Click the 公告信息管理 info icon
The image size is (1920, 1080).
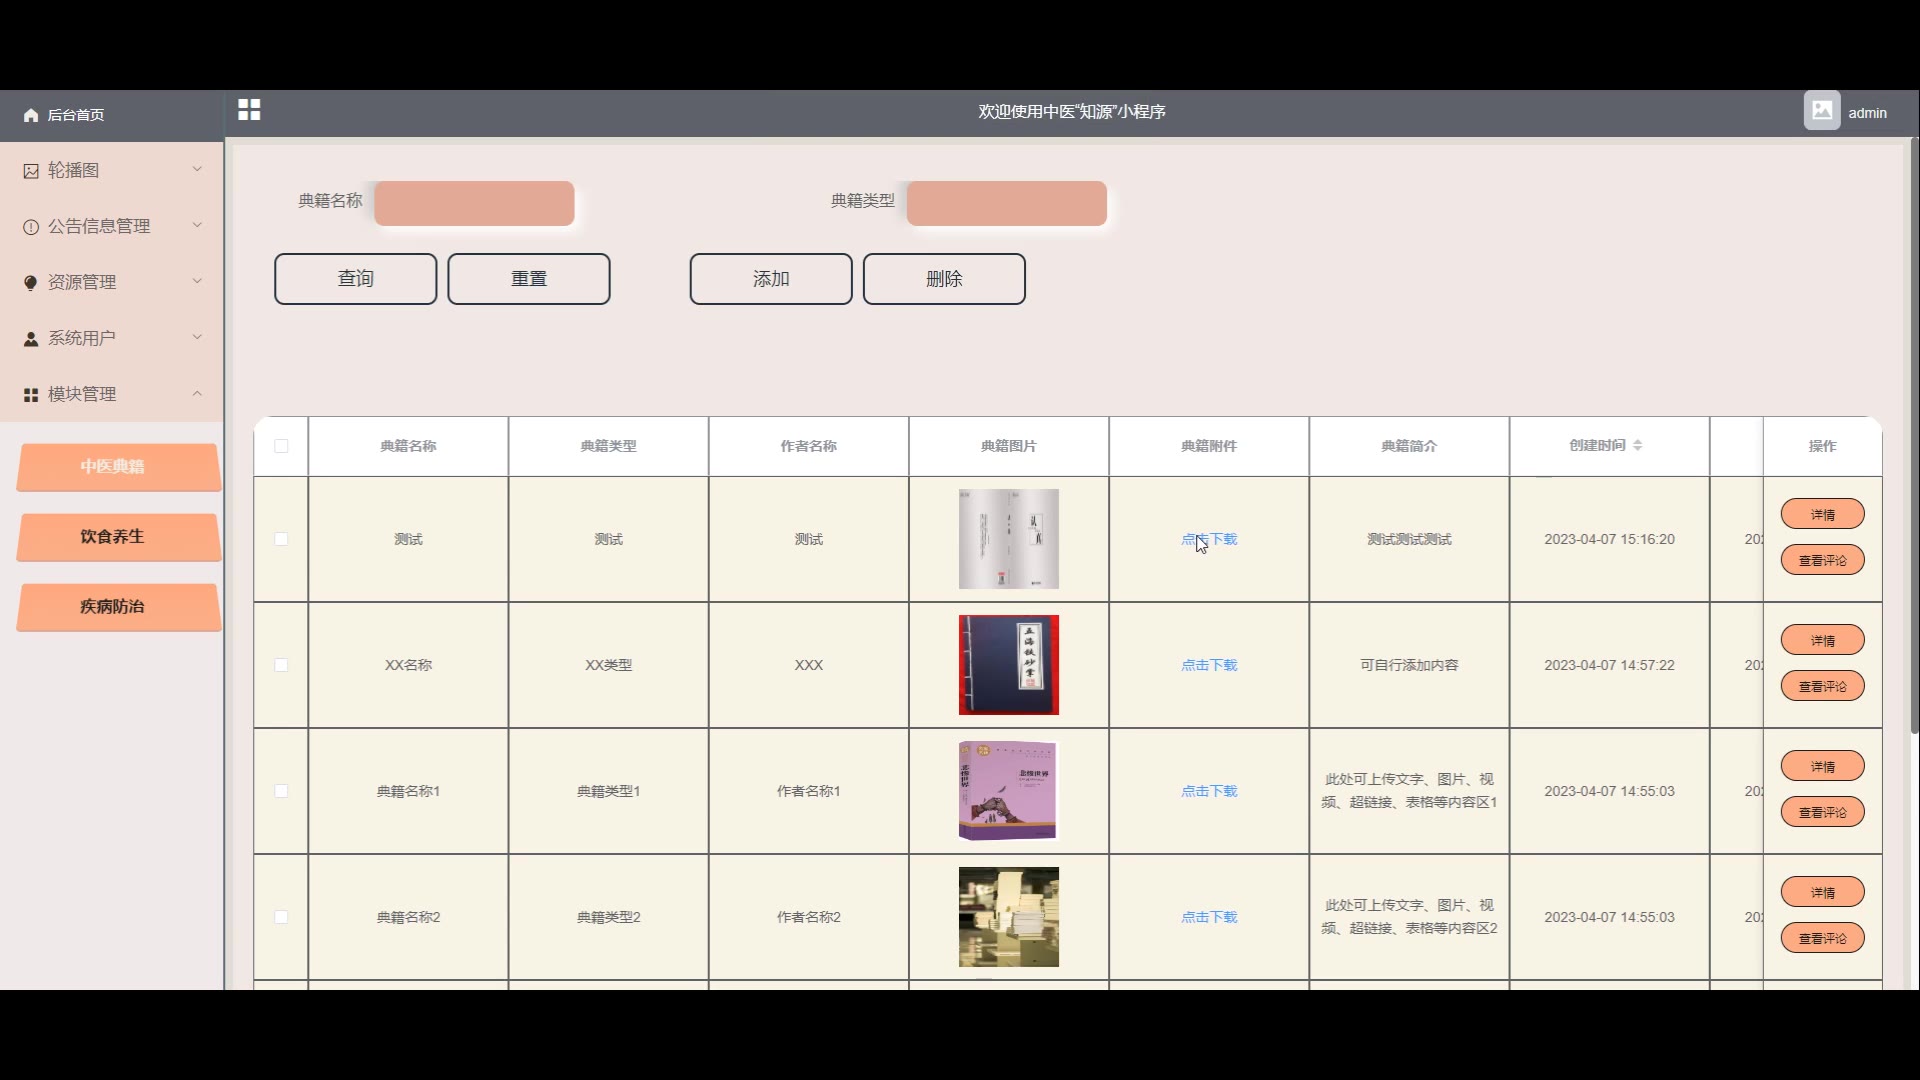click(x=31, y=227)
